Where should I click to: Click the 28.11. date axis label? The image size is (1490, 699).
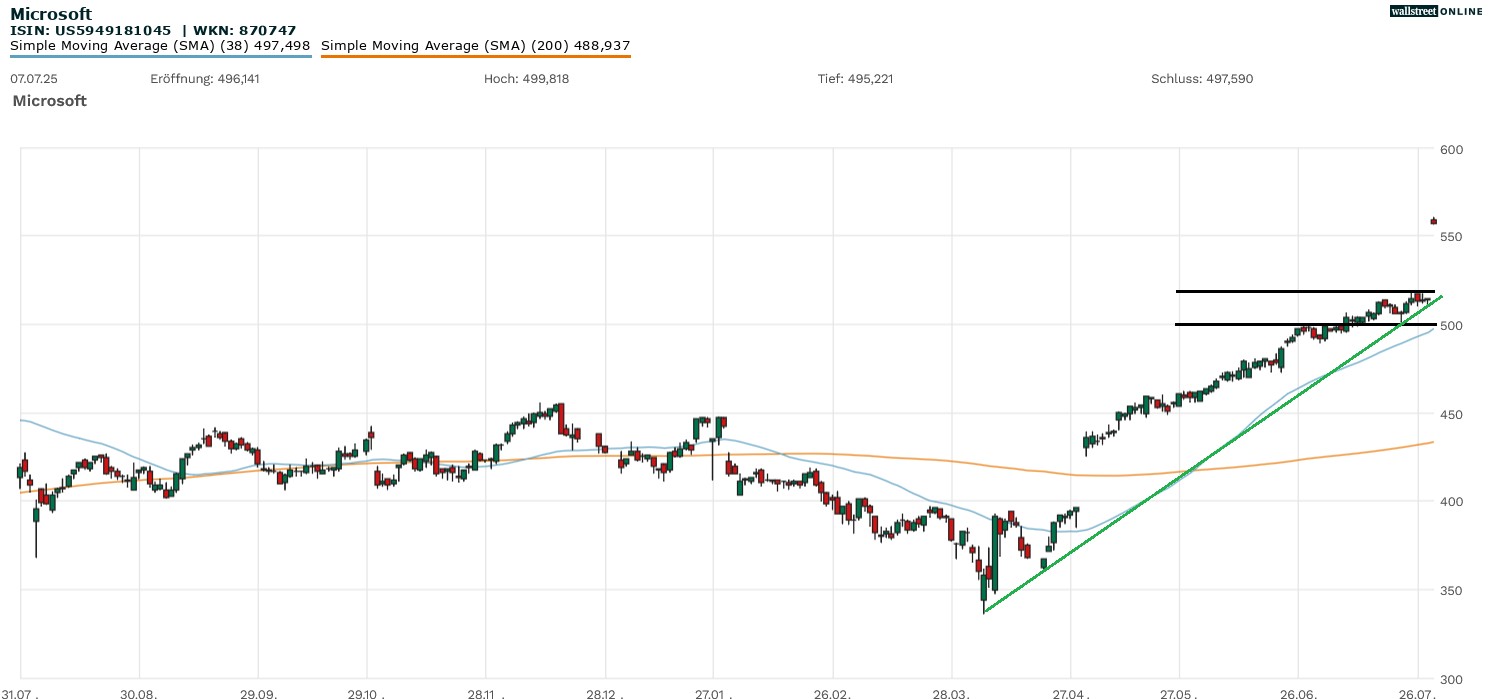coord(485,693)
